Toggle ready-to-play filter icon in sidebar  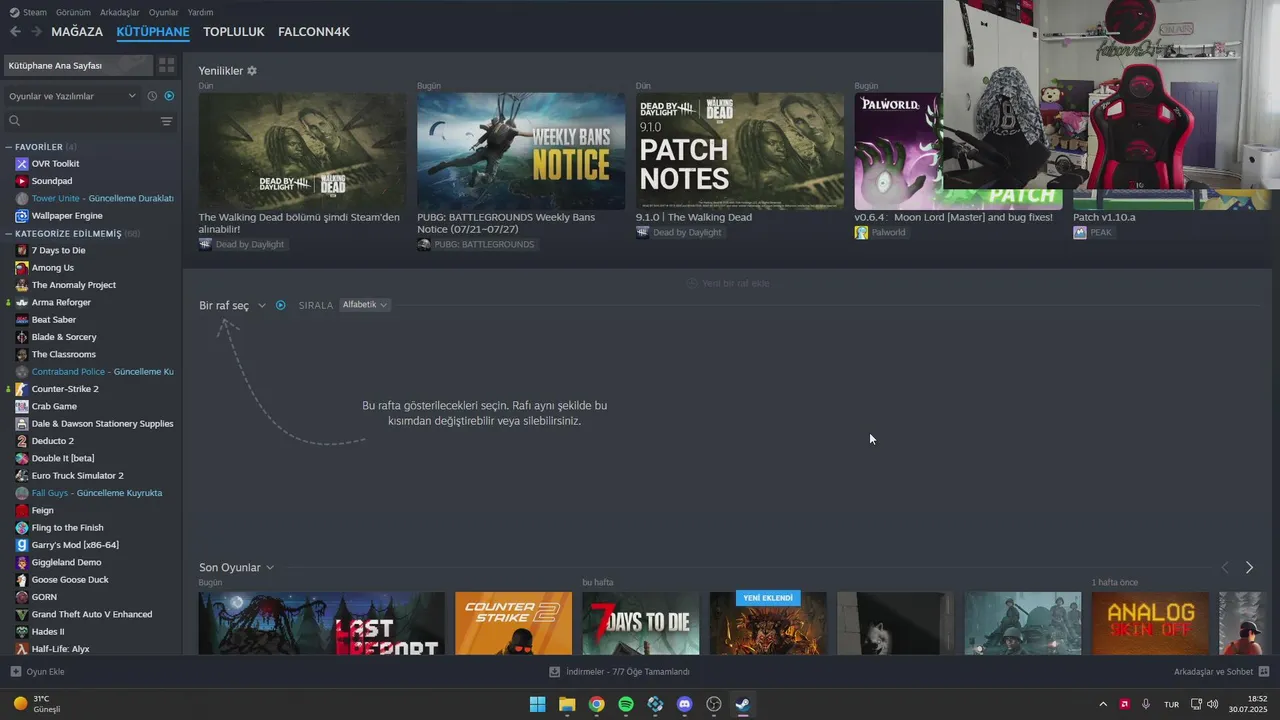169,96
